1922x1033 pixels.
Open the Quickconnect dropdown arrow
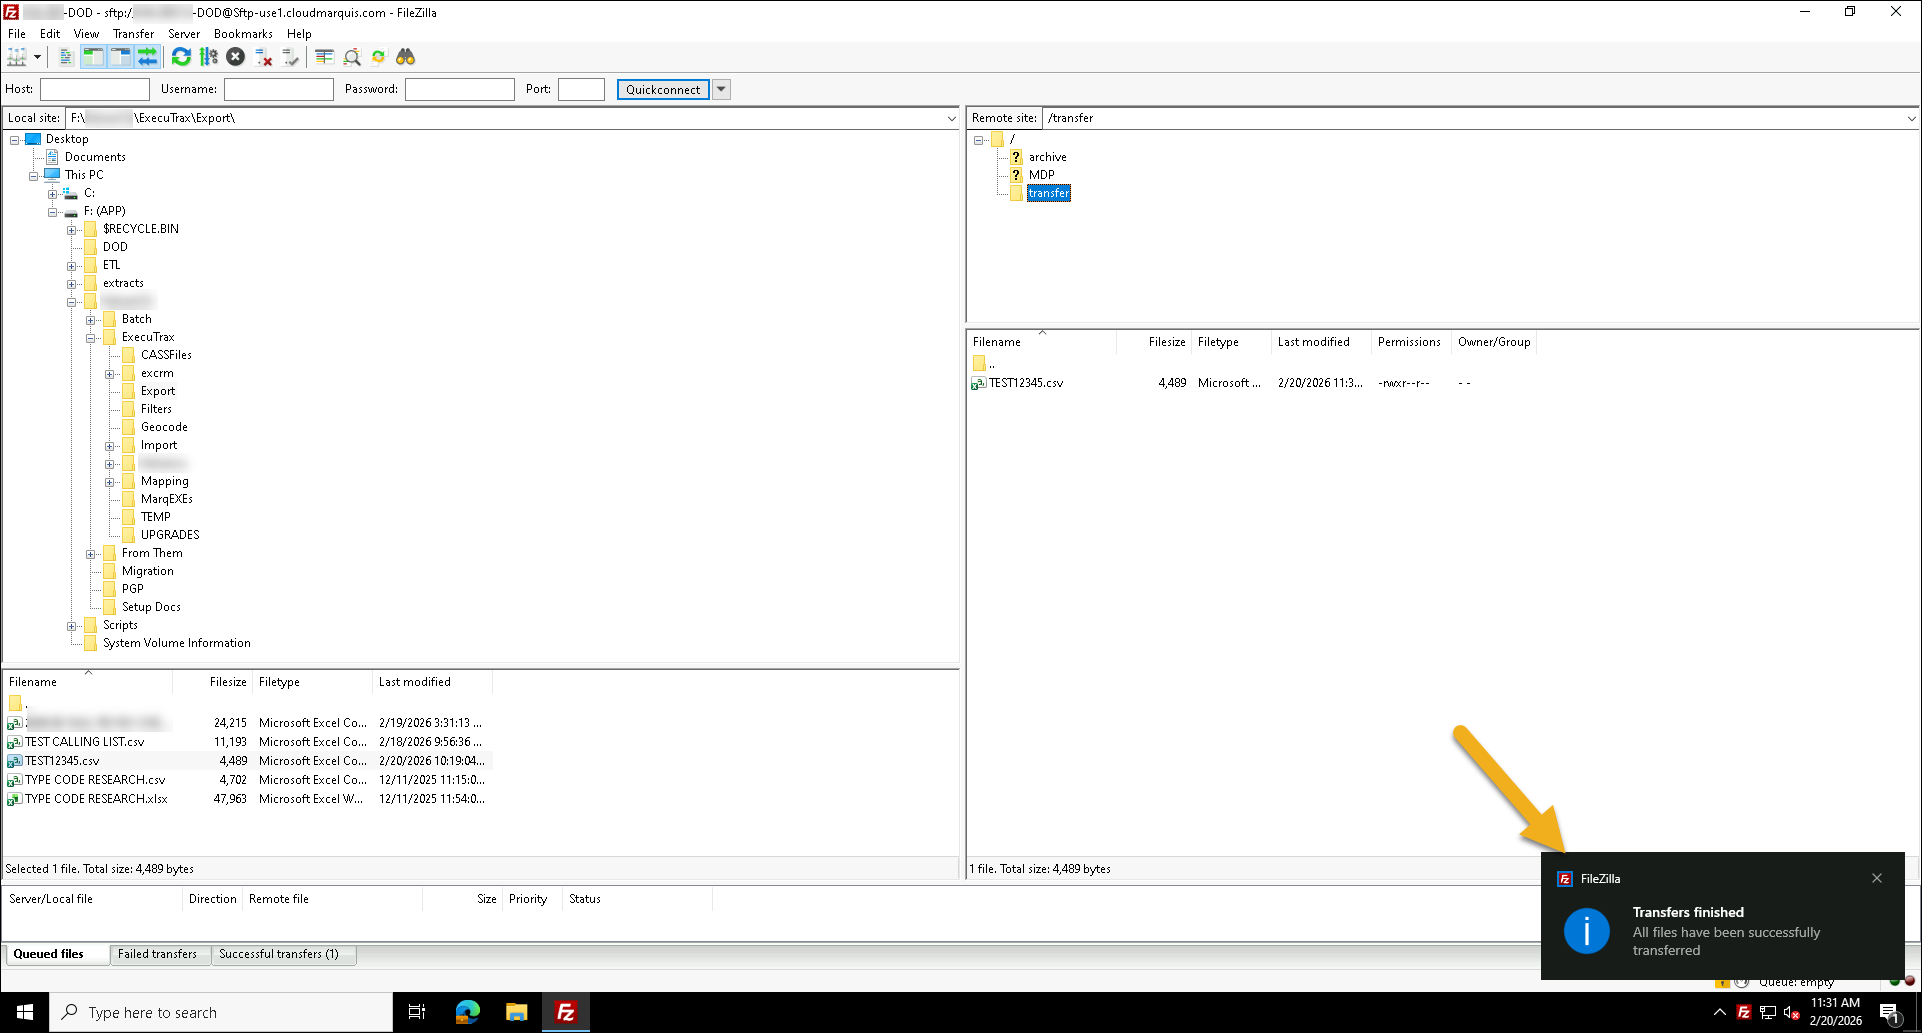[721, 89]
